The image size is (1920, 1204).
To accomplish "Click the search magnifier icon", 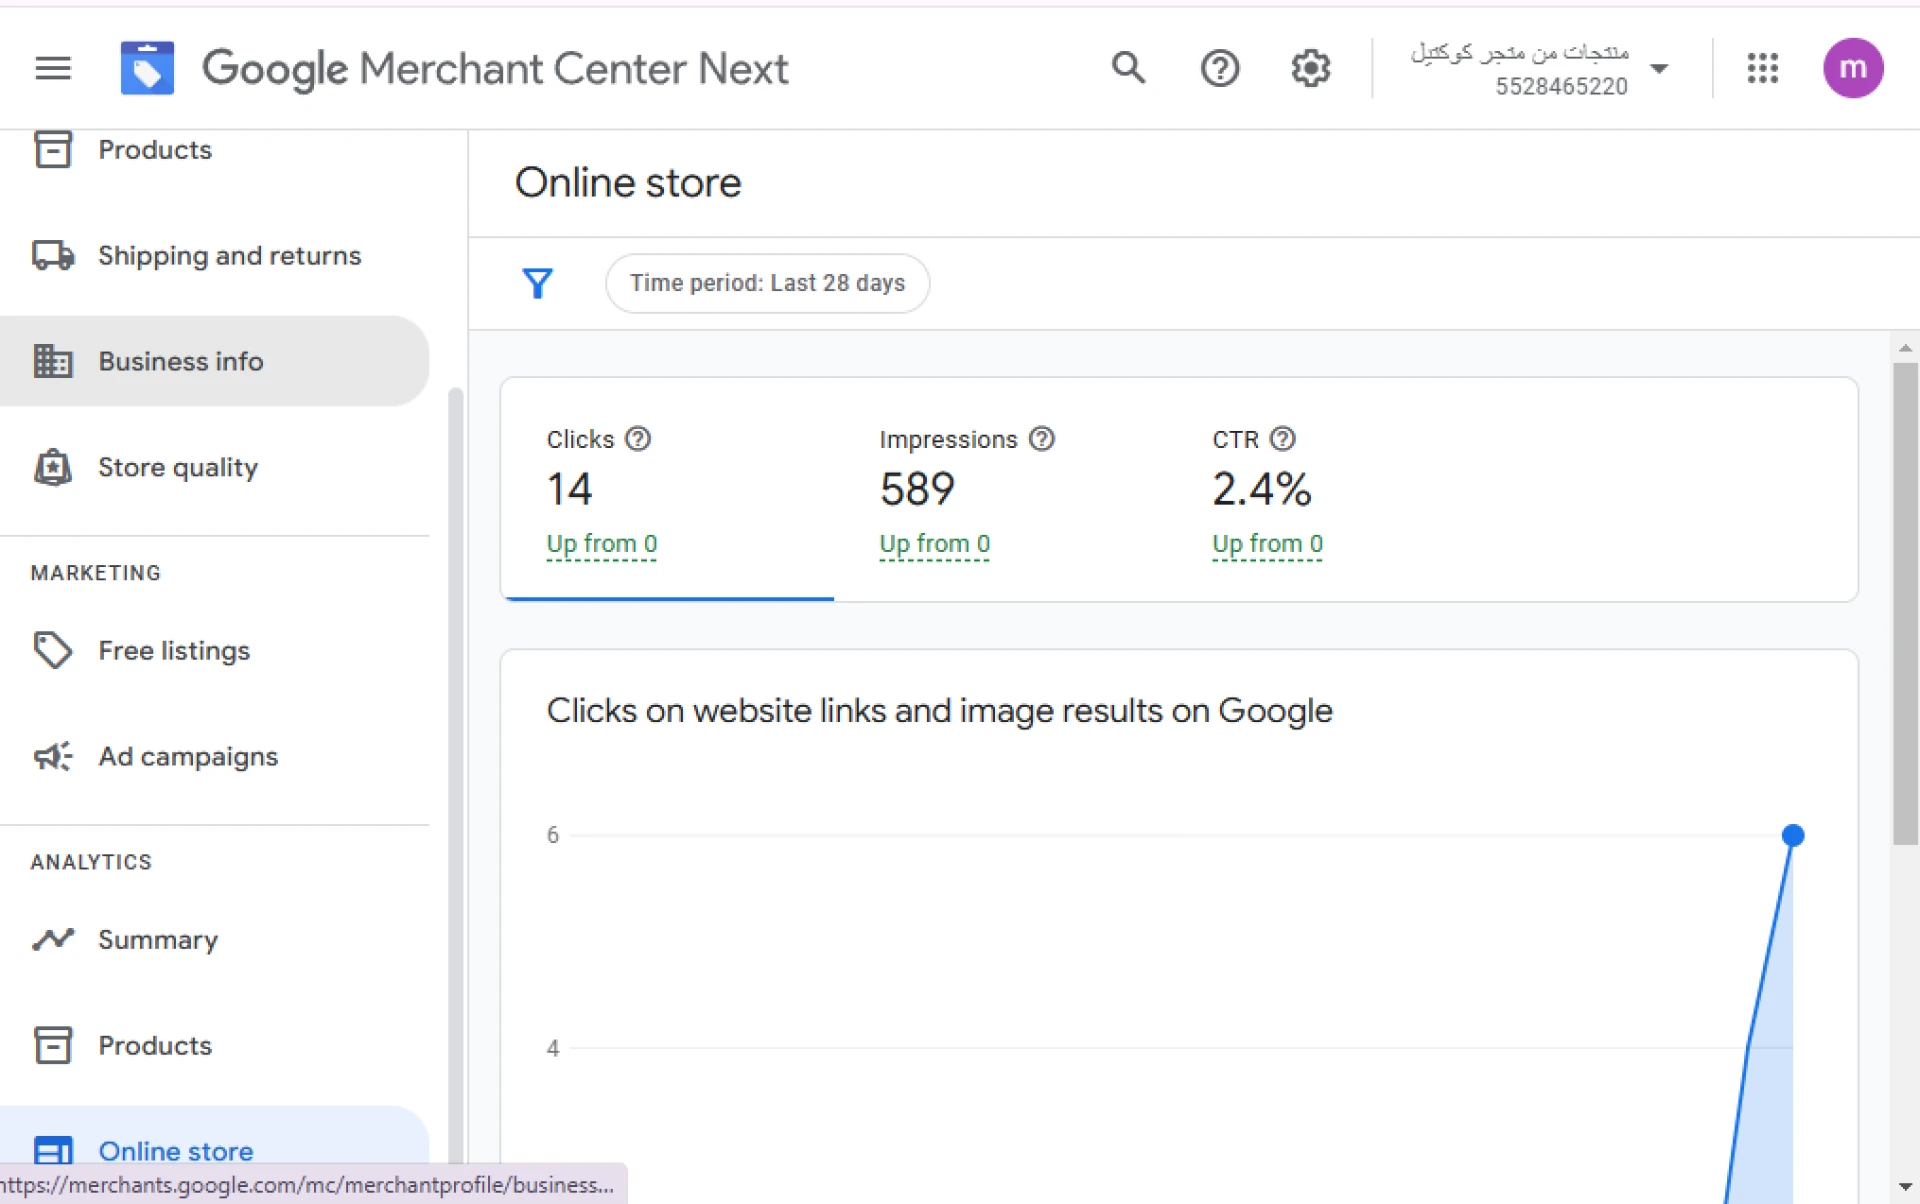I will 1128,68.
